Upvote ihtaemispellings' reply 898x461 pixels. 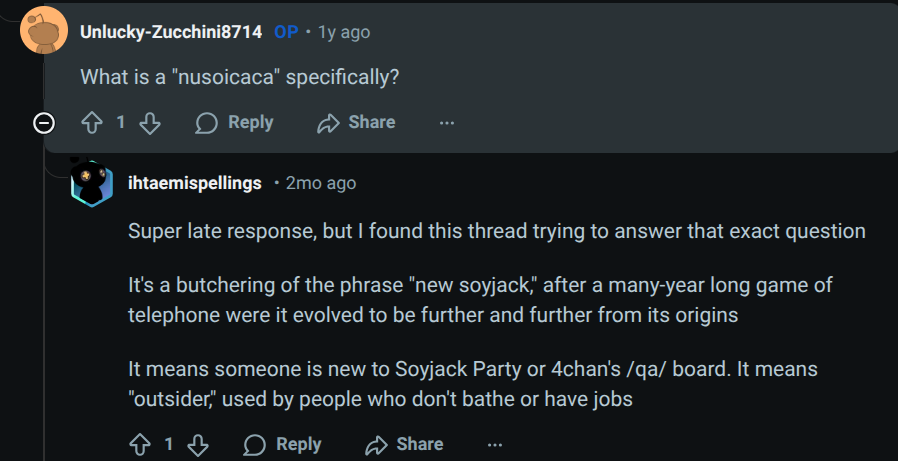point(141,444)
